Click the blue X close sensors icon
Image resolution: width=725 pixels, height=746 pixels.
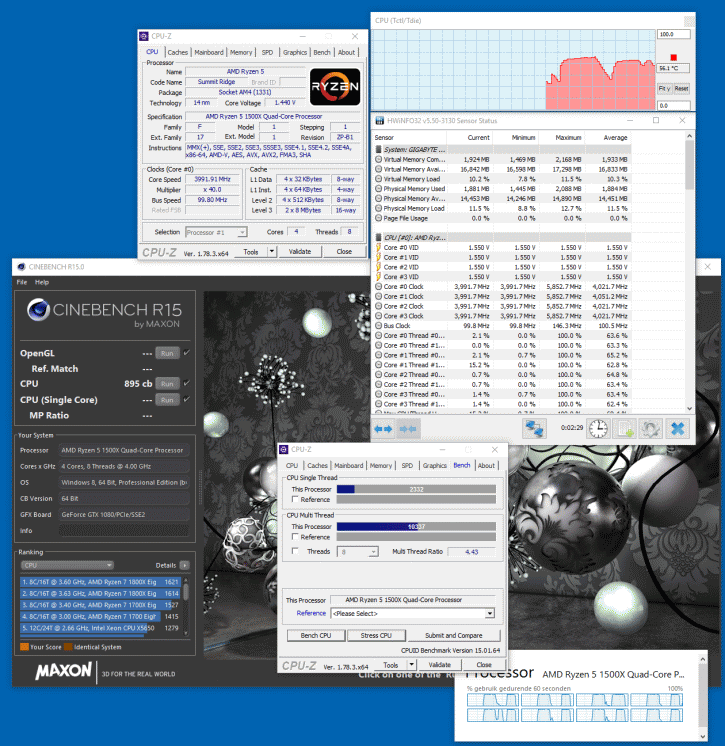coord(677,428)
